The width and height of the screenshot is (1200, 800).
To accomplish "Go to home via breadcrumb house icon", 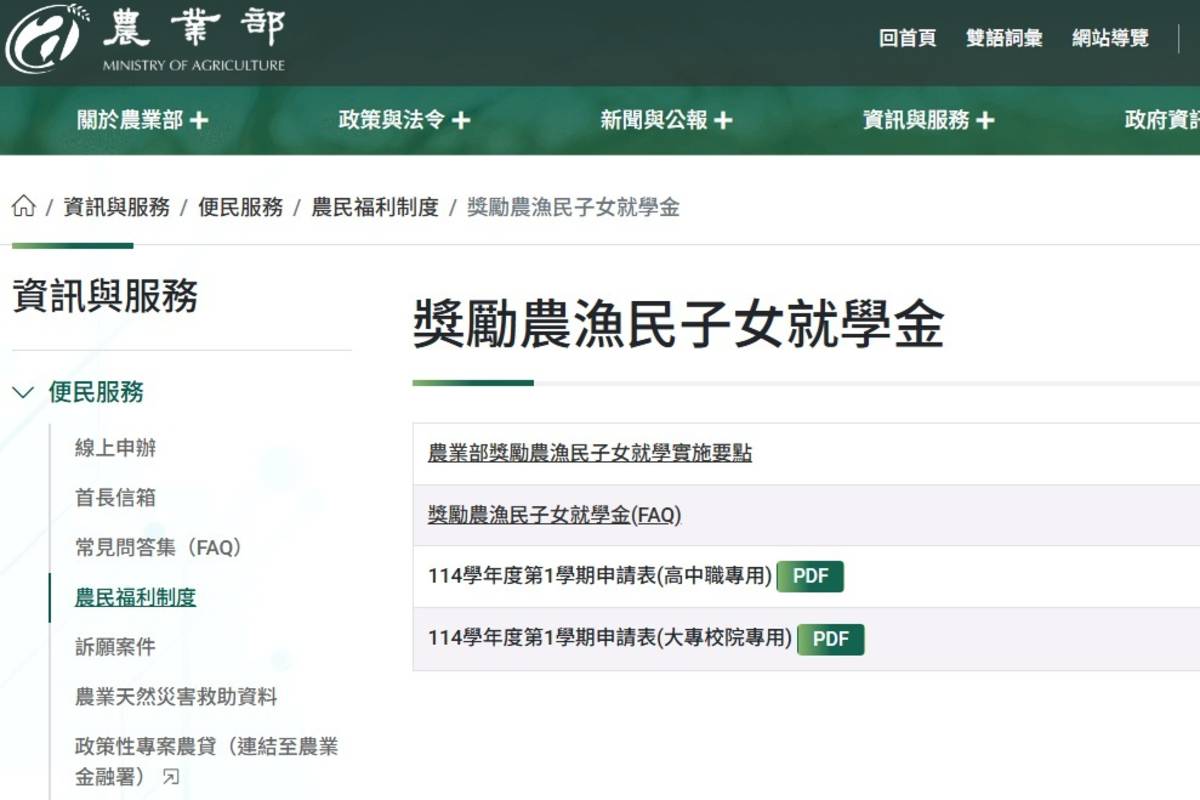I will [x=23, y=207].
